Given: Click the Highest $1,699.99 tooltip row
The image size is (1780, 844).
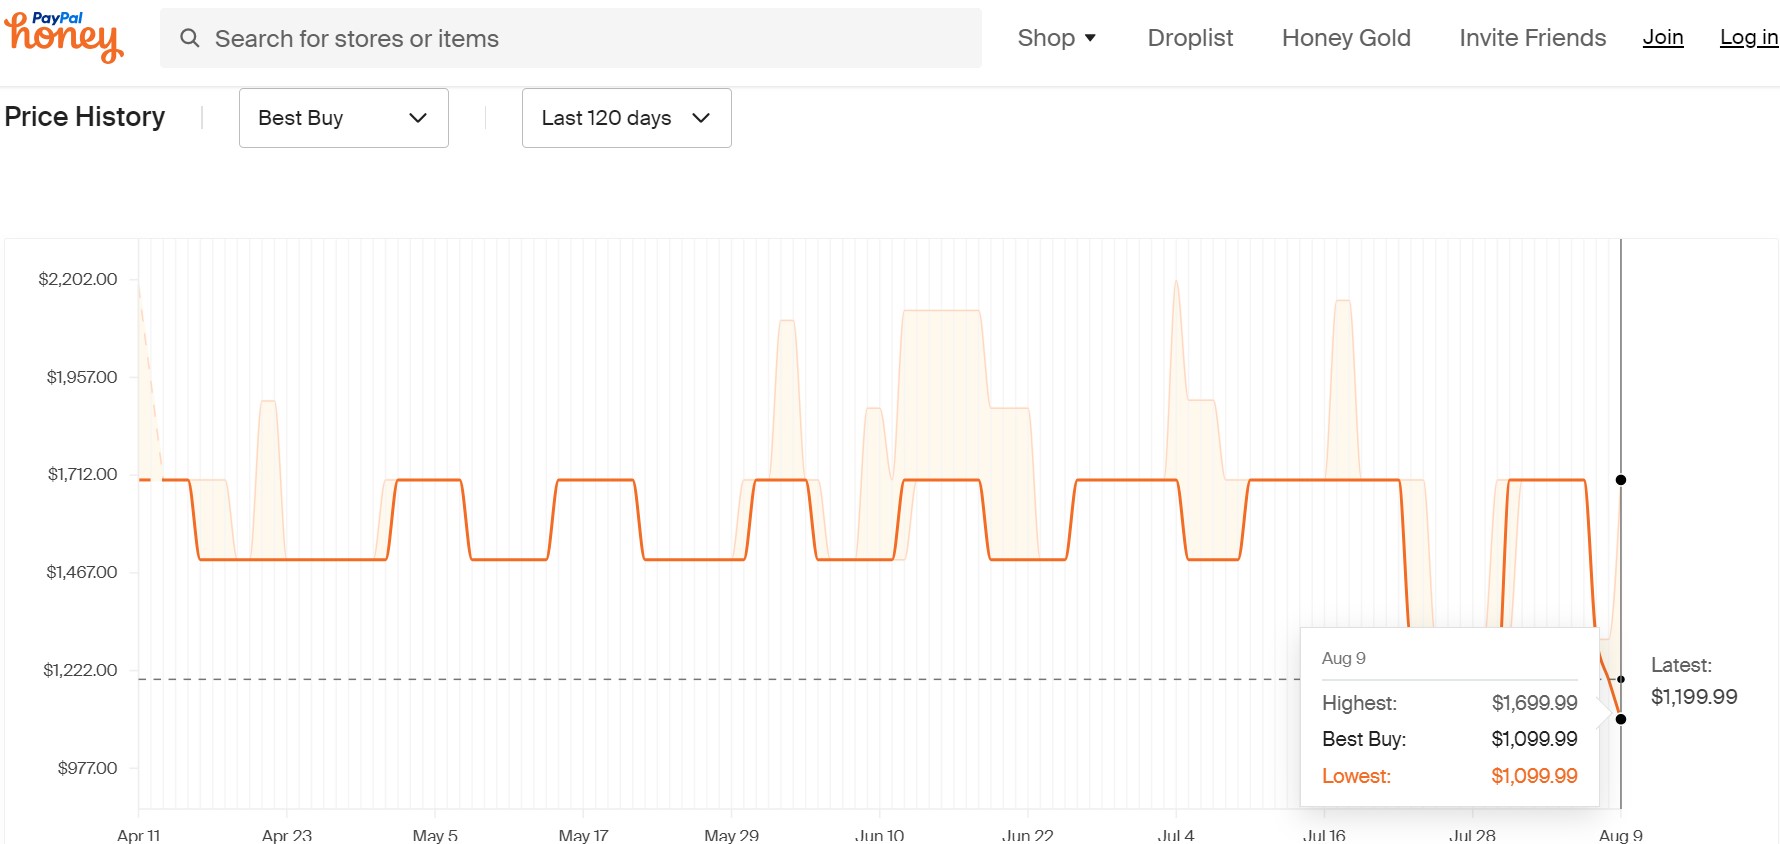Looking at the screenshot, I should pos(1450,703).
